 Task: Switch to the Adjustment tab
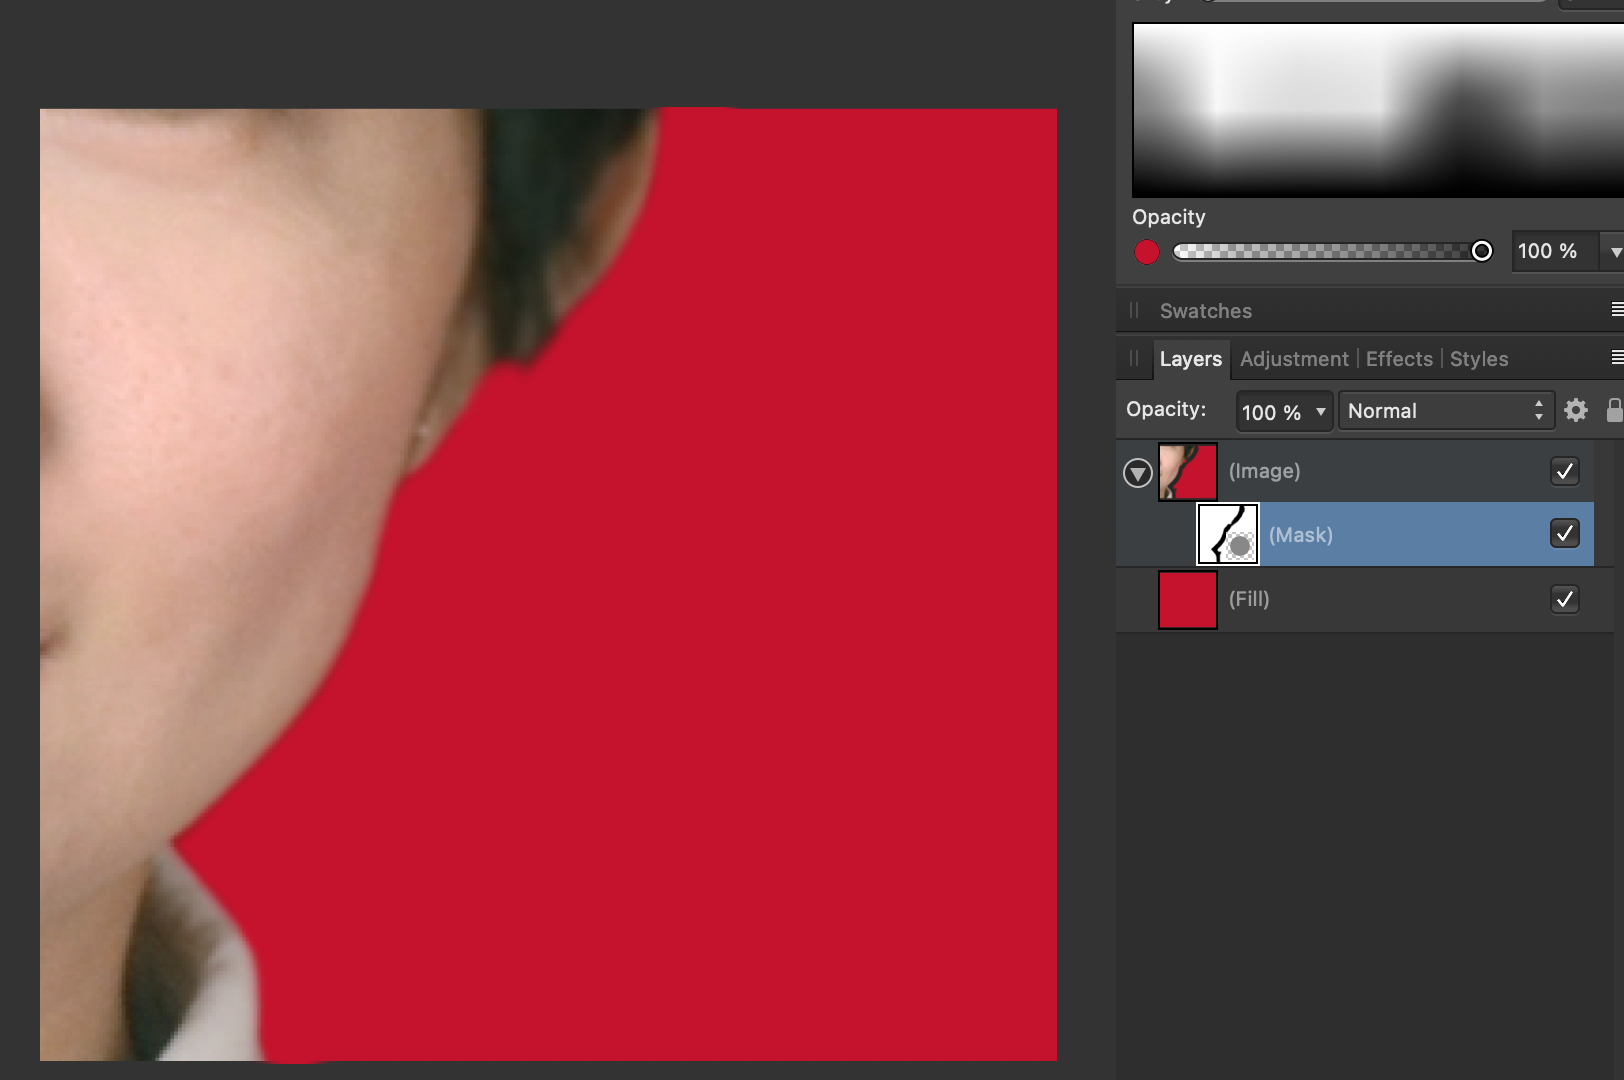[x=1294, y=359]
